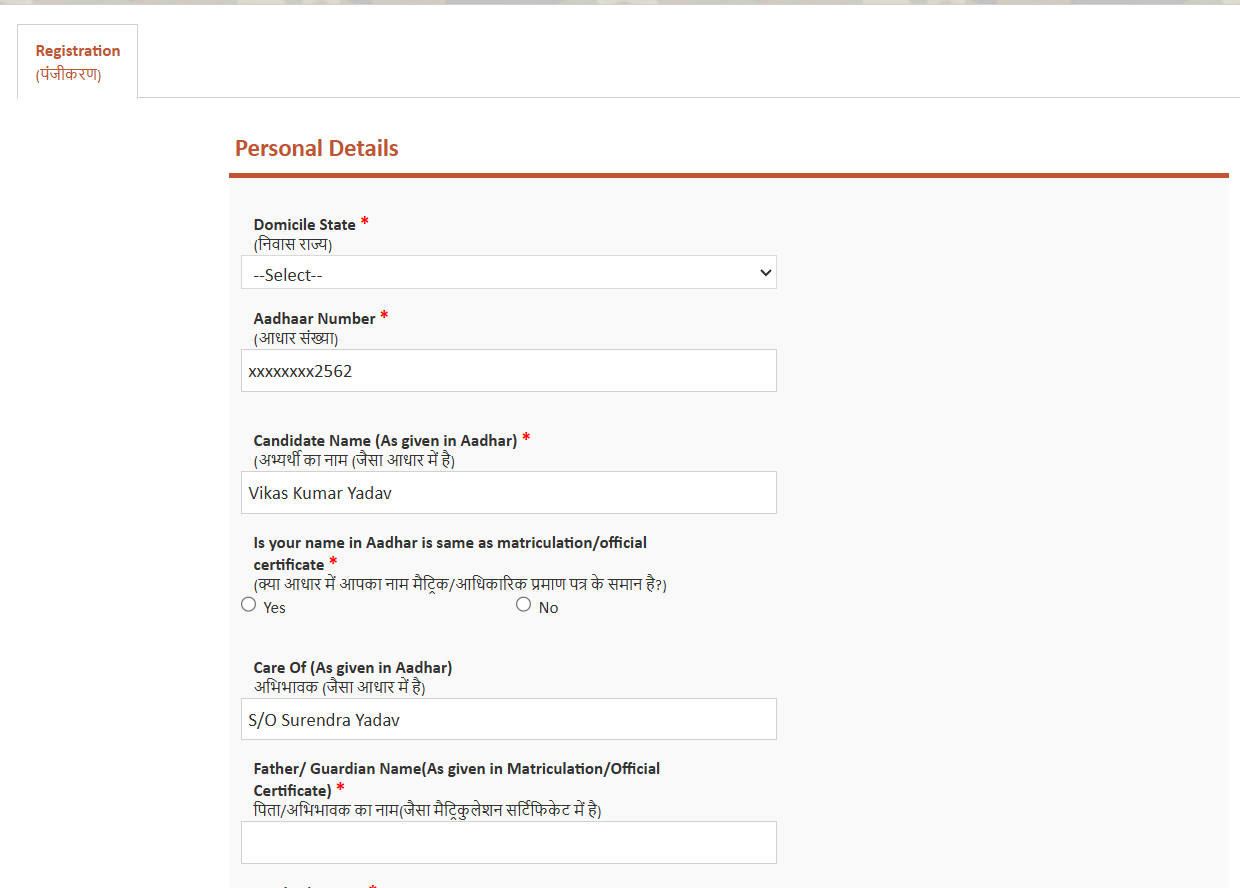1240x888 pixels.
Task: Focus the Aadhaar Number input field
Action: (508, 371)
